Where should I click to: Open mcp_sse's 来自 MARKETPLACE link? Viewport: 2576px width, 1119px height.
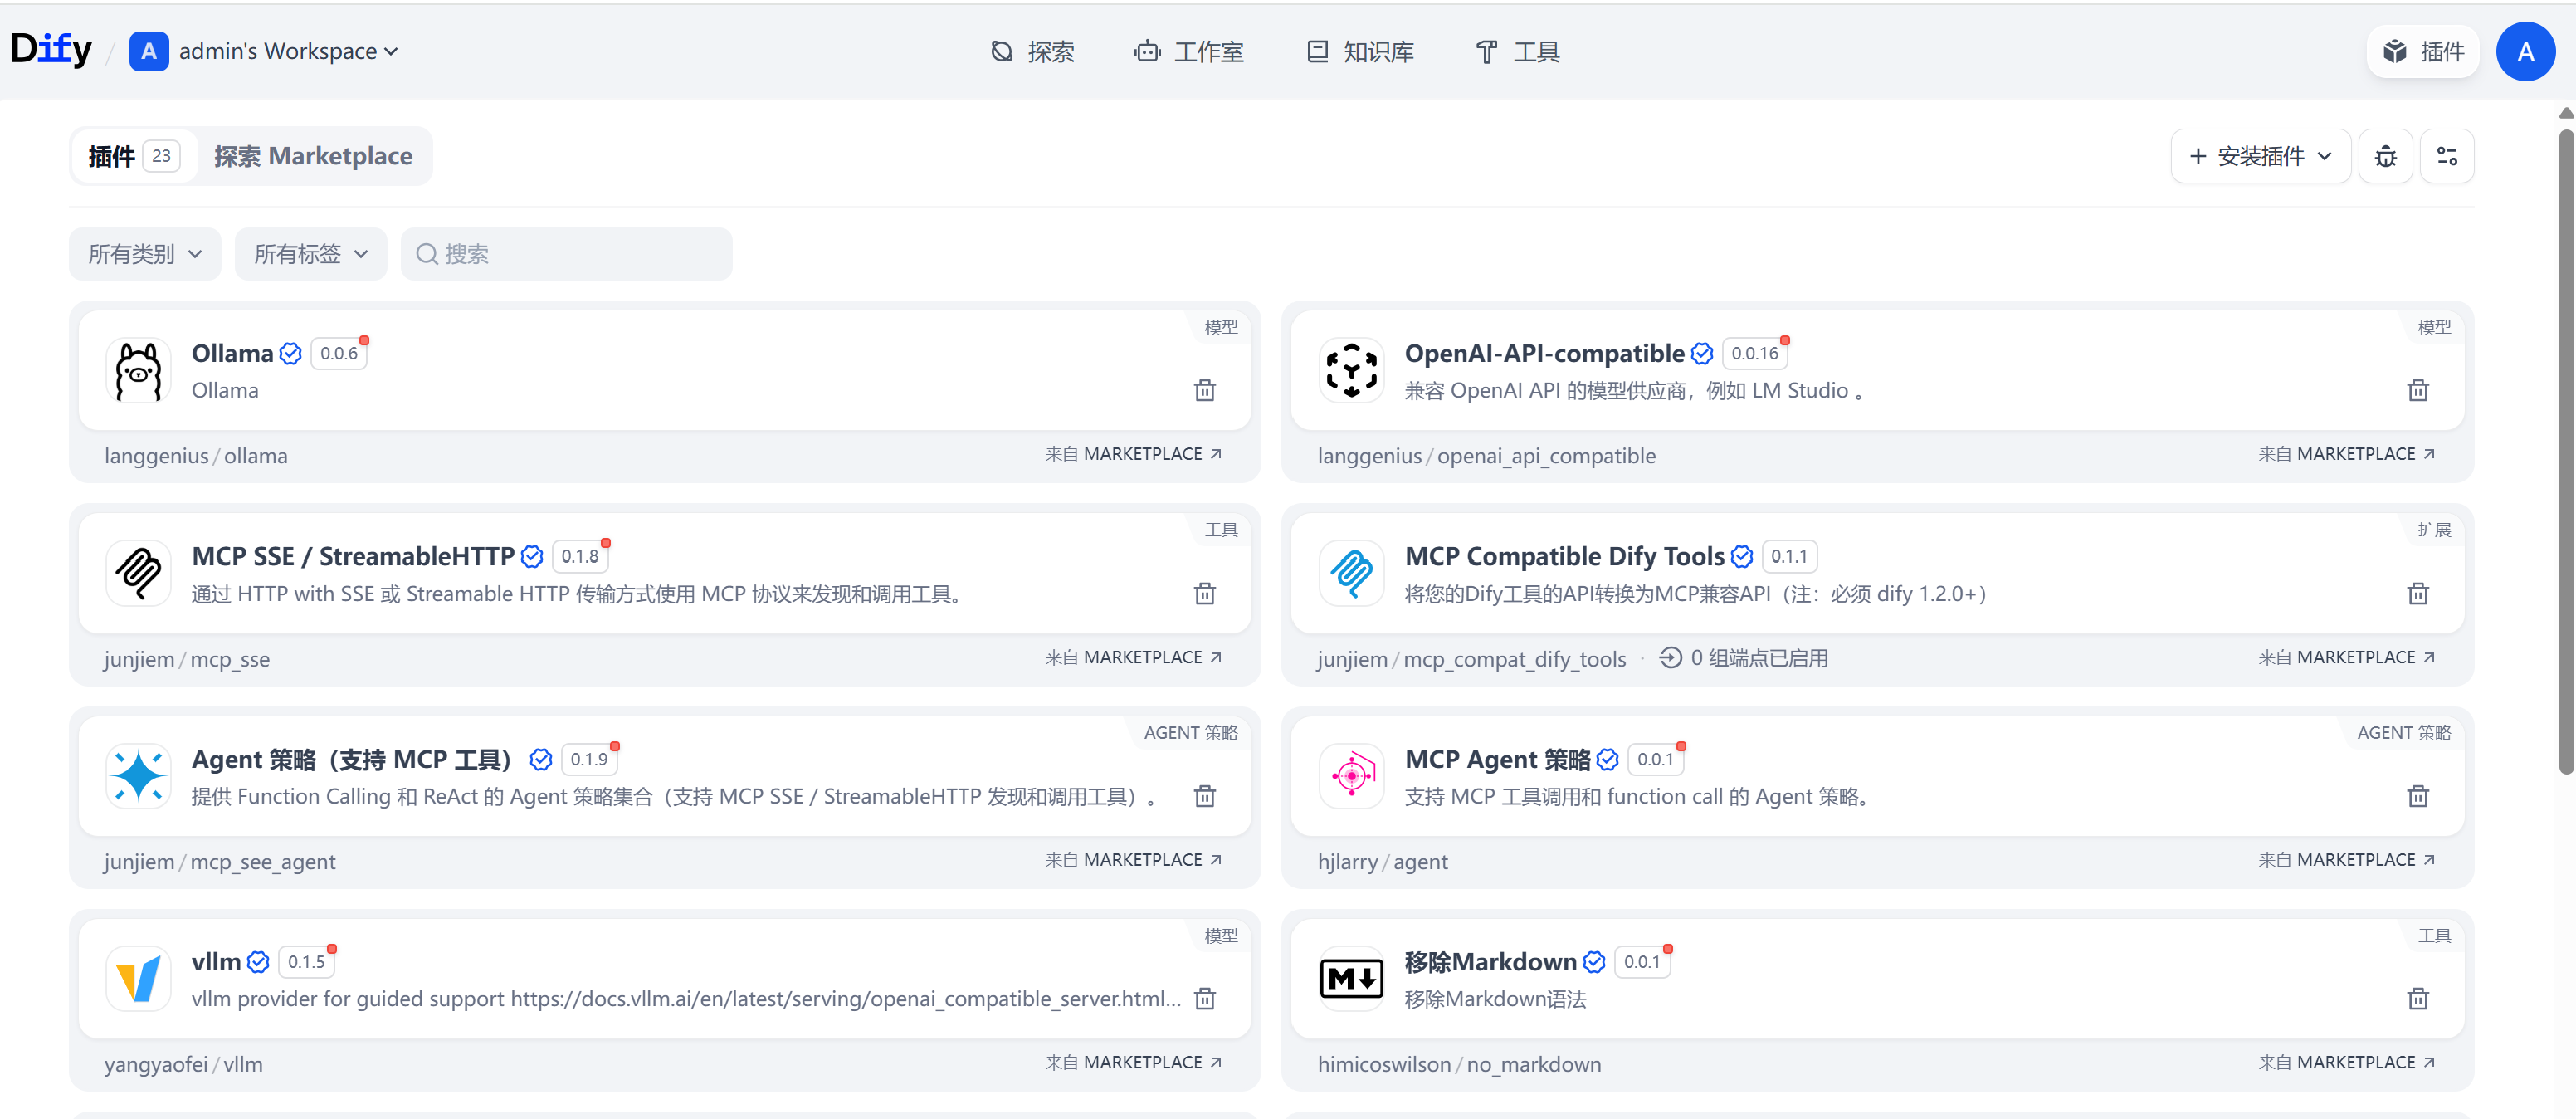[1134, 657]
